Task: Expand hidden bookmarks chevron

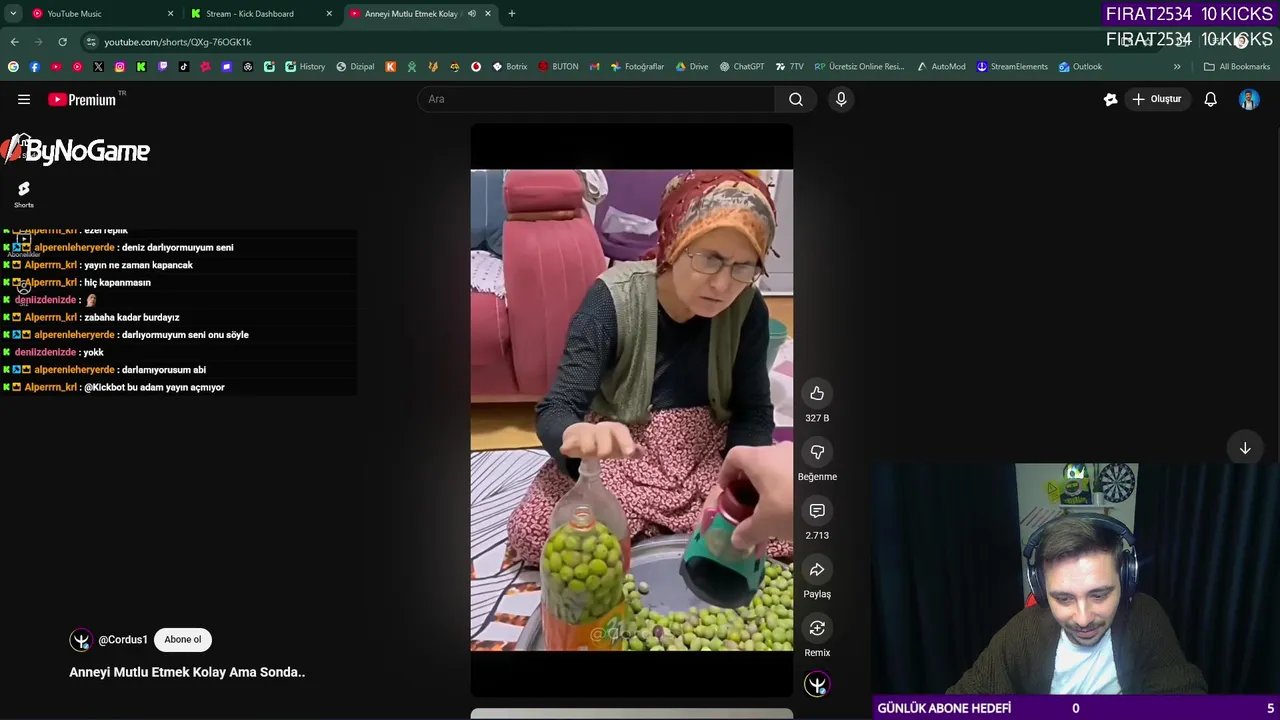Action: click(x=1177, y=67)
